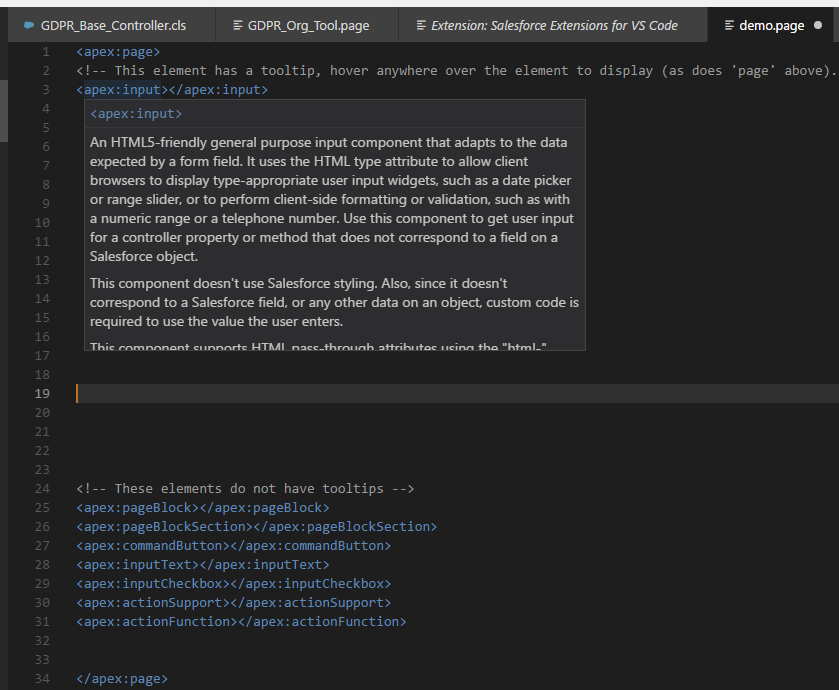Click the opening apex:page tag on line 1

pyautogui.click(x=118, y=52)
